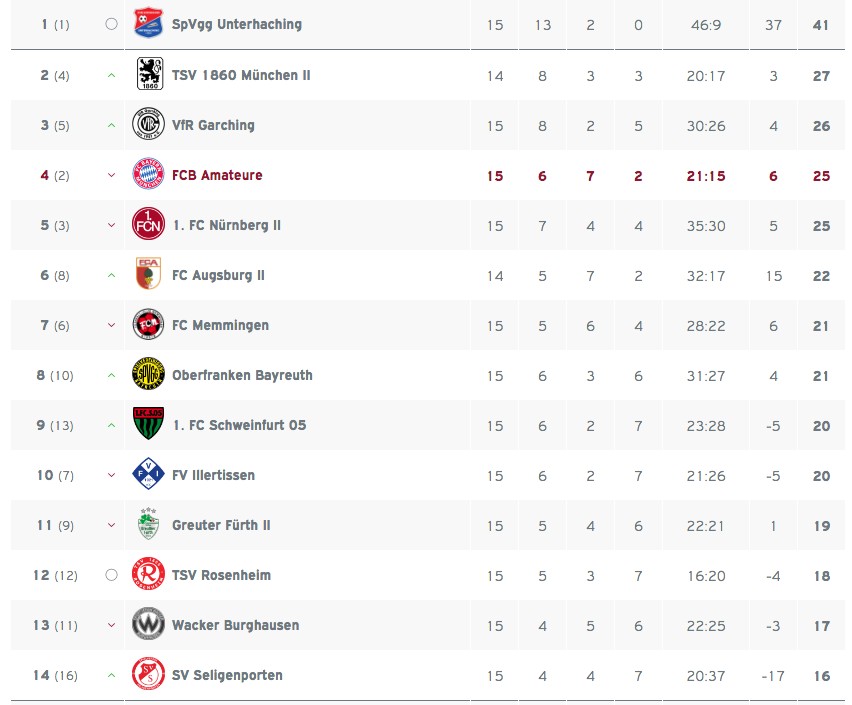Image resolution: width=852 pixels, height=705 pixels.
Task: Click the Wacker Burghausen W logo
Action: point(148,623)
